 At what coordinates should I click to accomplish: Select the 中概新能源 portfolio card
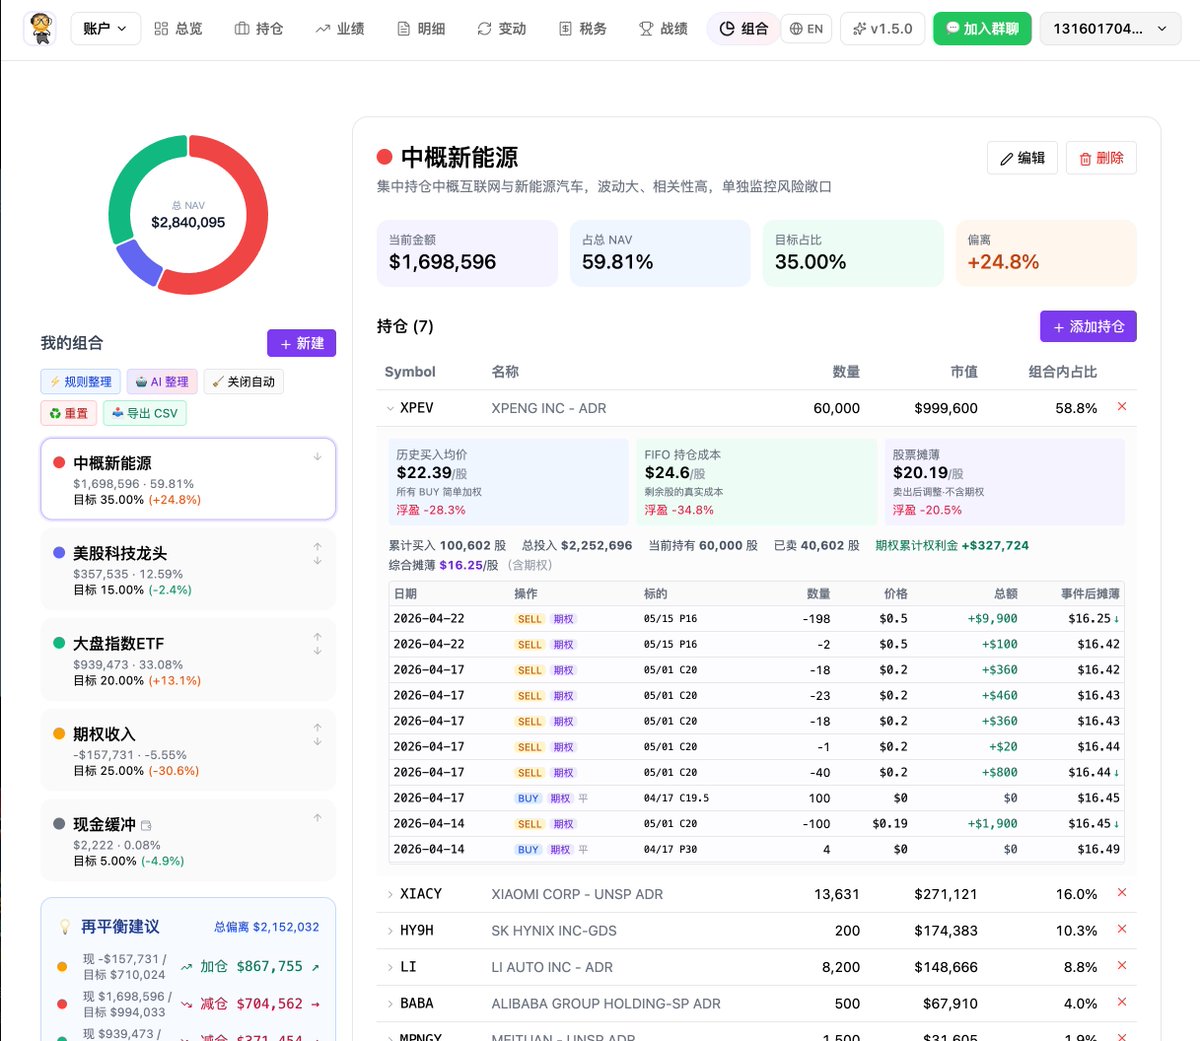188,479
